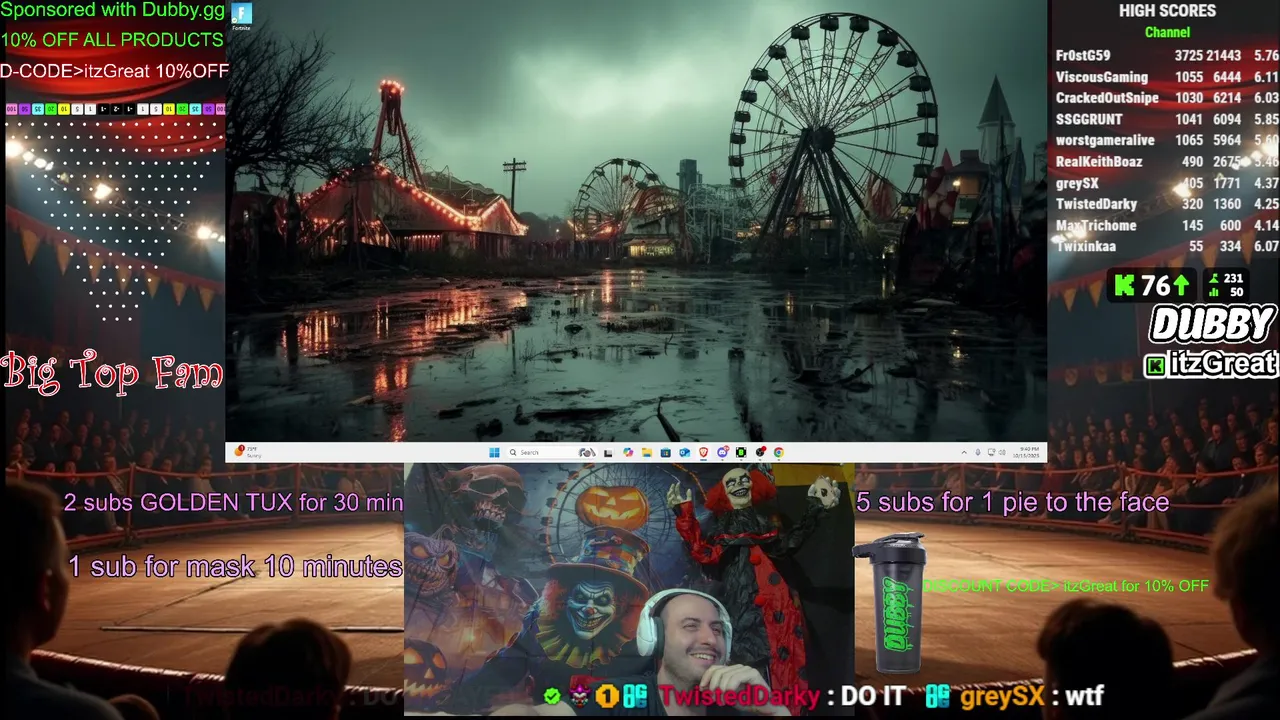Open the weather widget showing Sunny
Viewport: 1280px width, 720px height.
(247, 452)
